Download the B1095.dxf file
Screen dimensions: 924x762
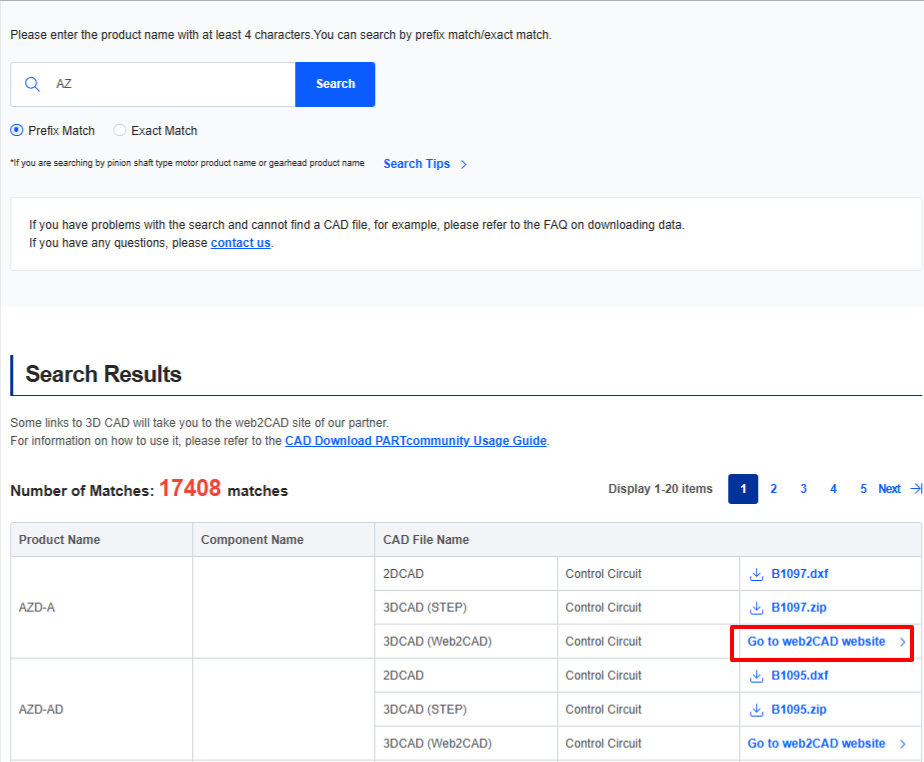coord(800,676)
